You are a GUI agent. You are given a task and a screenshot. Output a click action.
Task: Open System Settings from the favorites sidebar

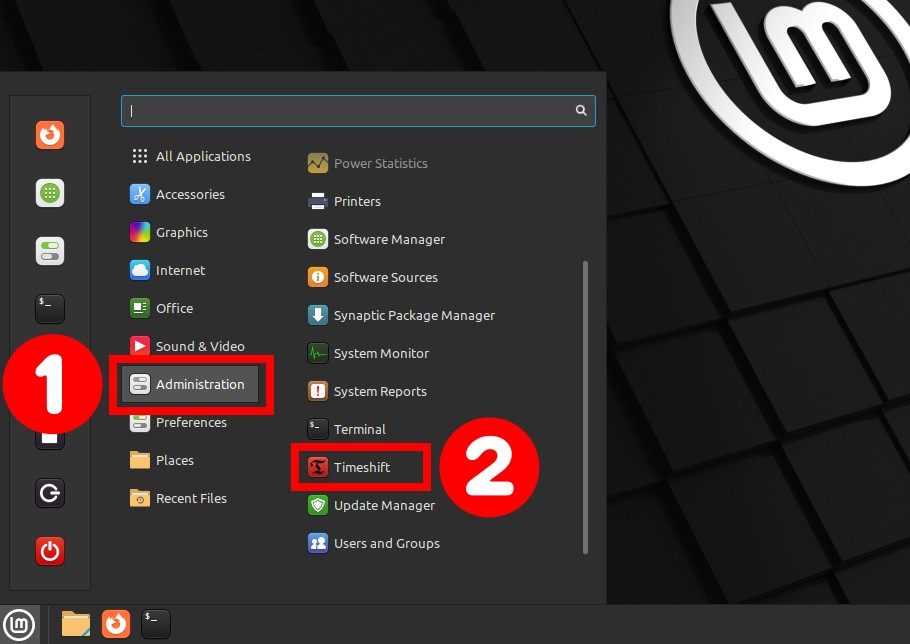point(50,251)
